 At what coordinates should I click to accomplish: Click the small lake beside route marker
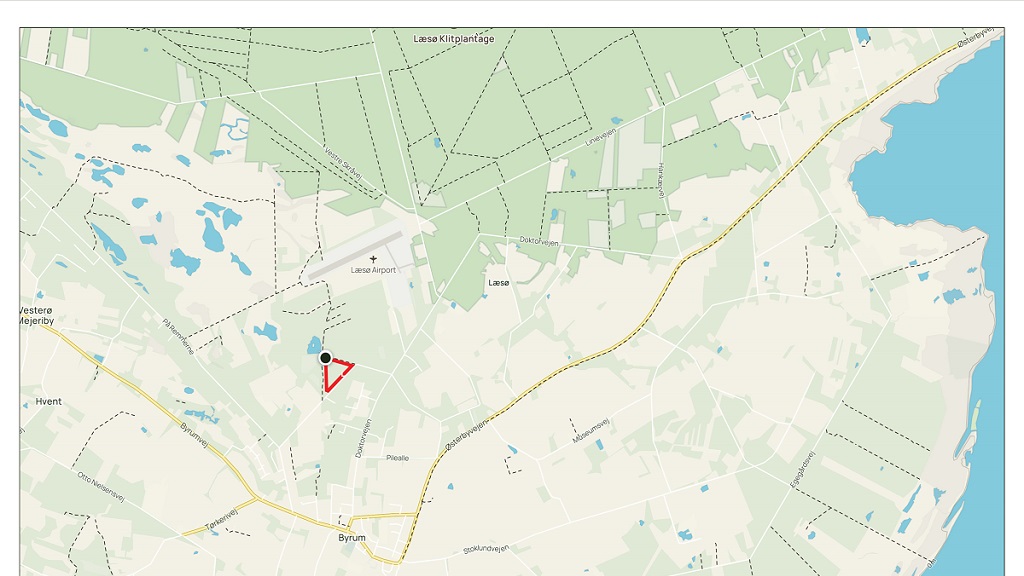(x=314, y=345)
